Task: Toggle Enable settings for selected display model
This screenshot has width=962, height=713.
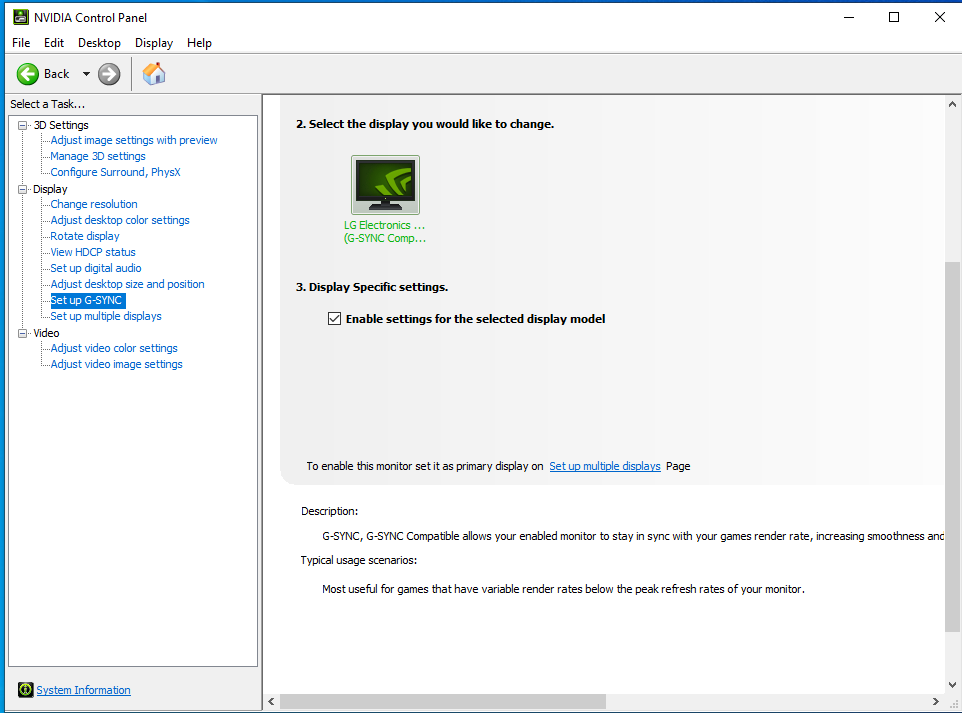Action: pyautogui.click(x=335, y=319)
